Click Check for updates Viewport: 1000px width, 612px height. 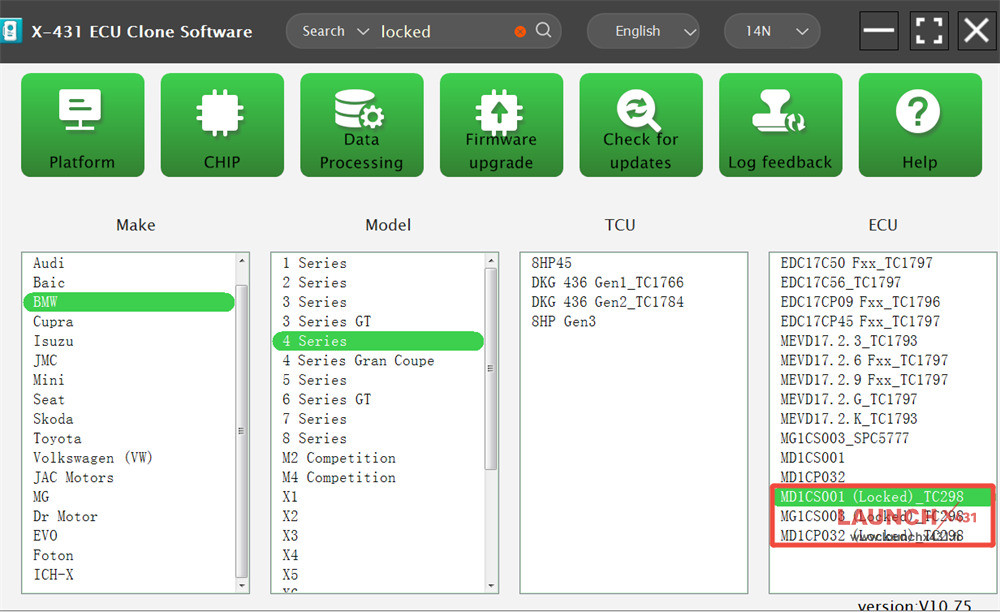tap(641, 125)
